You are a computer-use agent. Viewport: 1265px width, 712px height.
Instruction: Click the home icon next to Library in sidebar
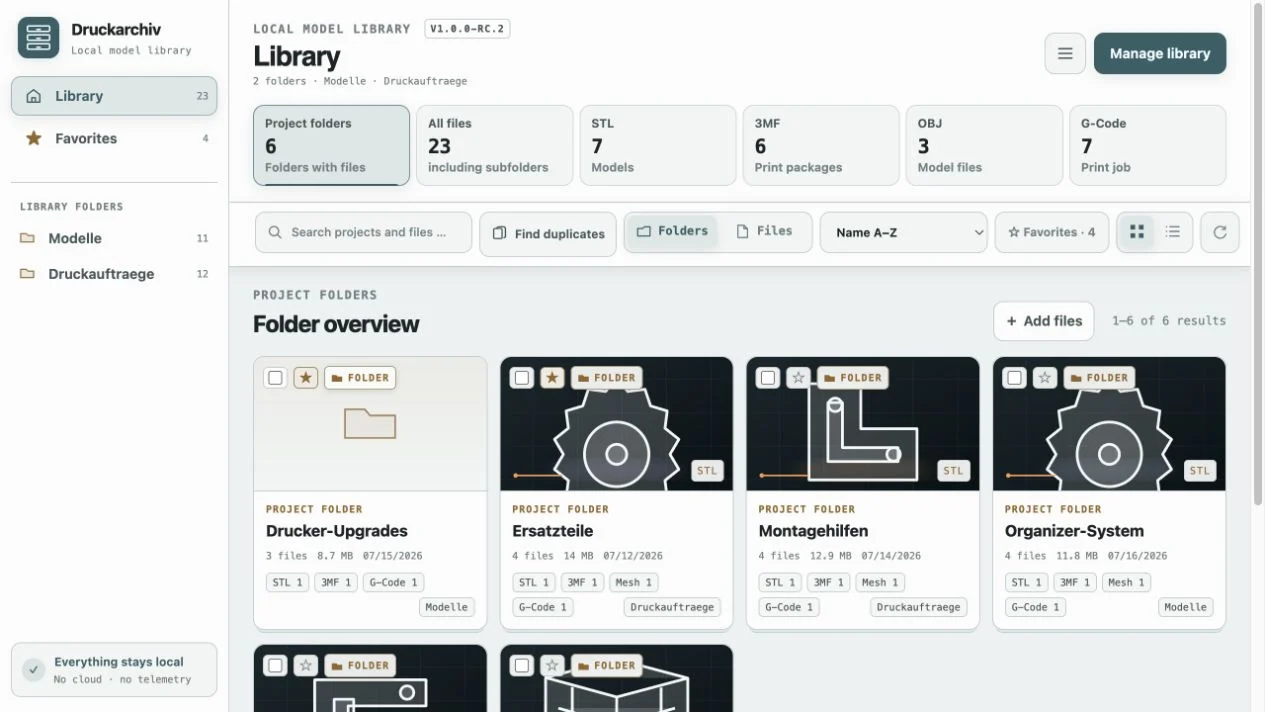34,96
